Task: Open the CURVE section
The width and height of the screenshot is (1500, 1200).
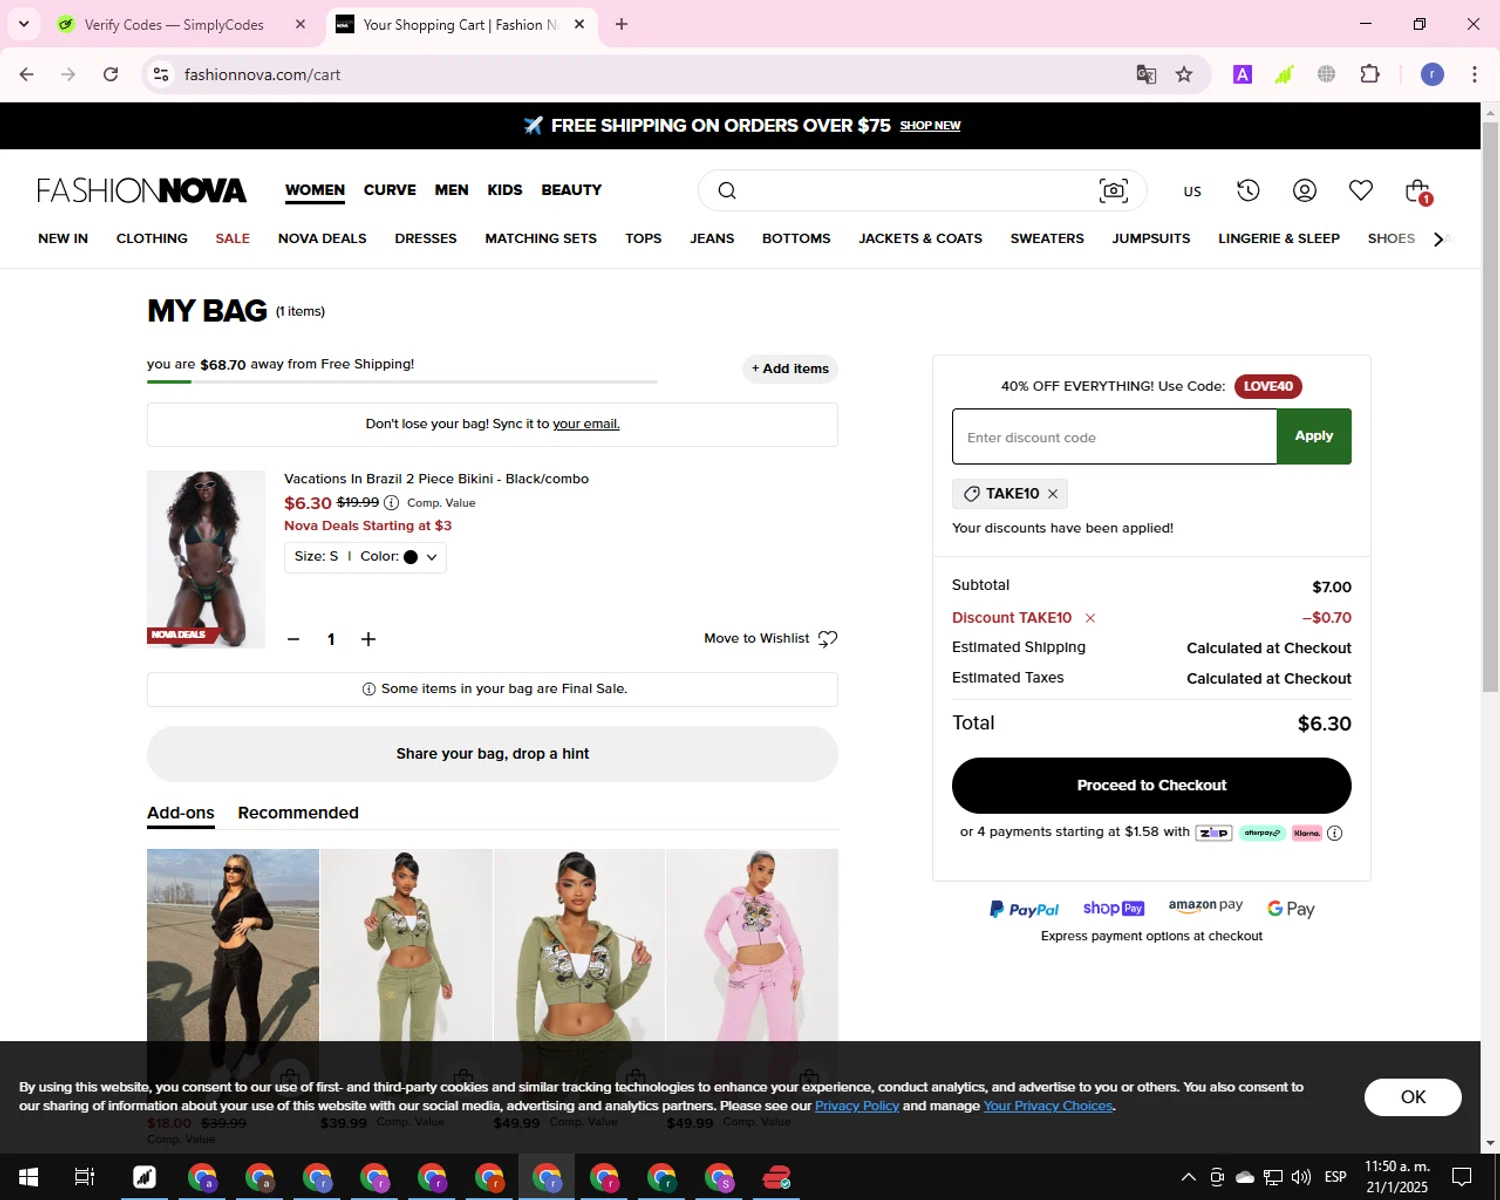Action: click(390, 190)
